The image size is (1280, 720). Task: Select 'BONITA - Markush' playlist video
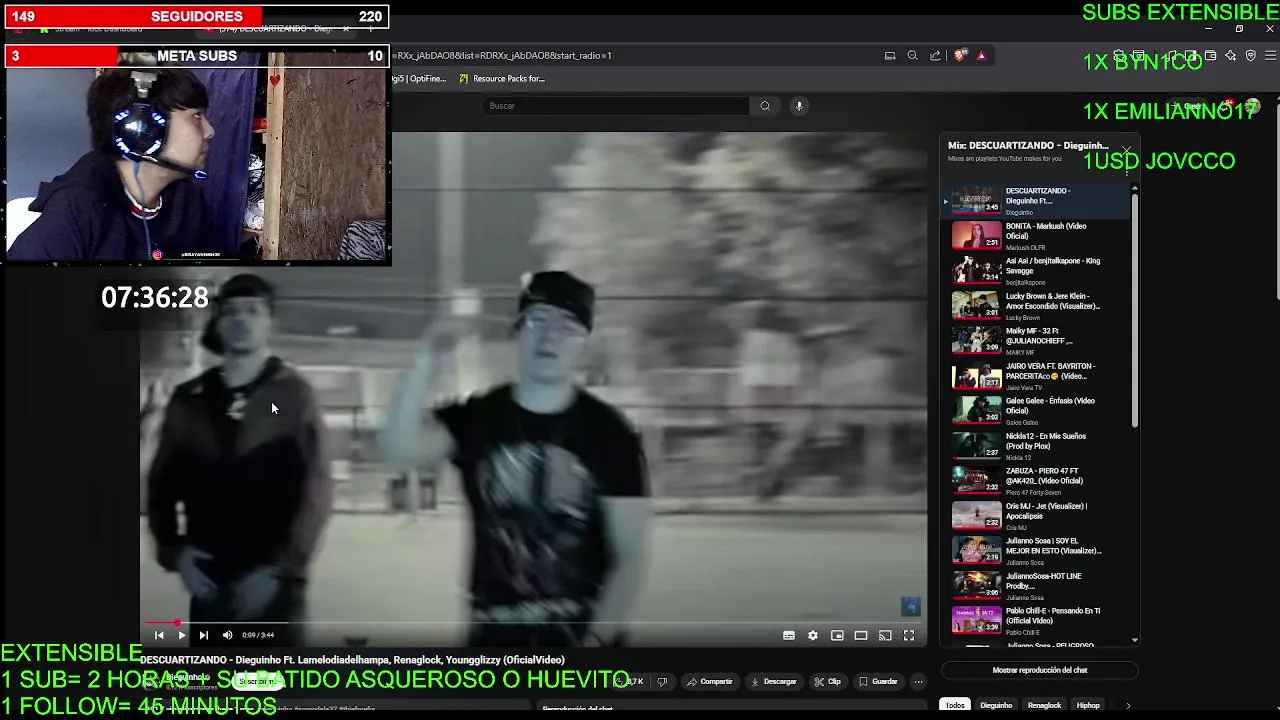tap(1038, 236)
